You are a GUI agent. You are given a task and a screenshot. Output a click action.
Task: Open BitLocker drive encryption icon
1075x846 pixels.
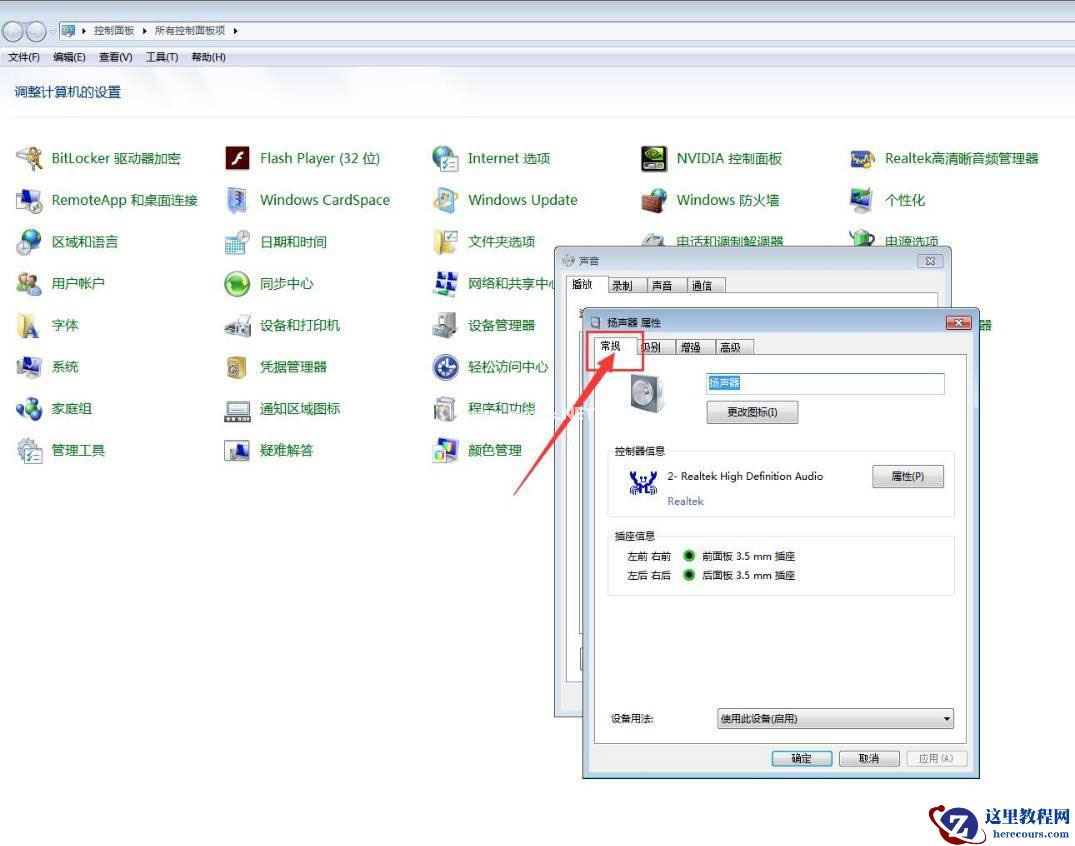29,158
